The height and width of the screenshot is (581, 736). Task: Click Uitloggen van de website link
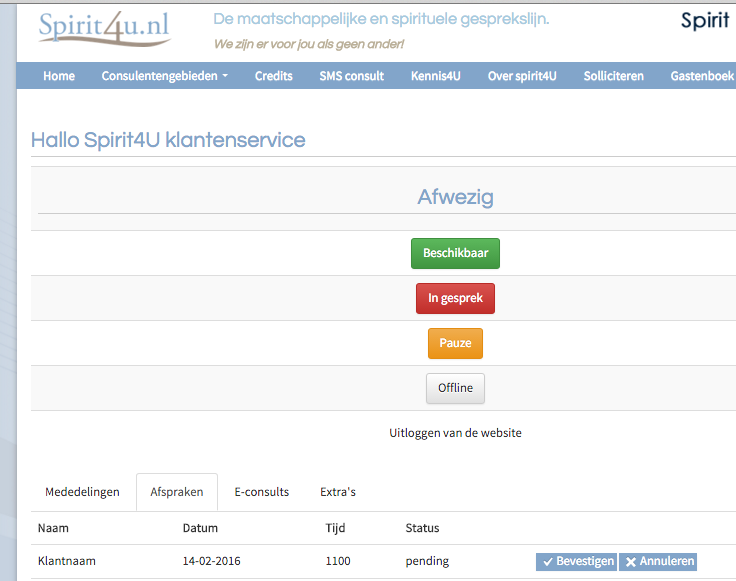tap(455, 433)
